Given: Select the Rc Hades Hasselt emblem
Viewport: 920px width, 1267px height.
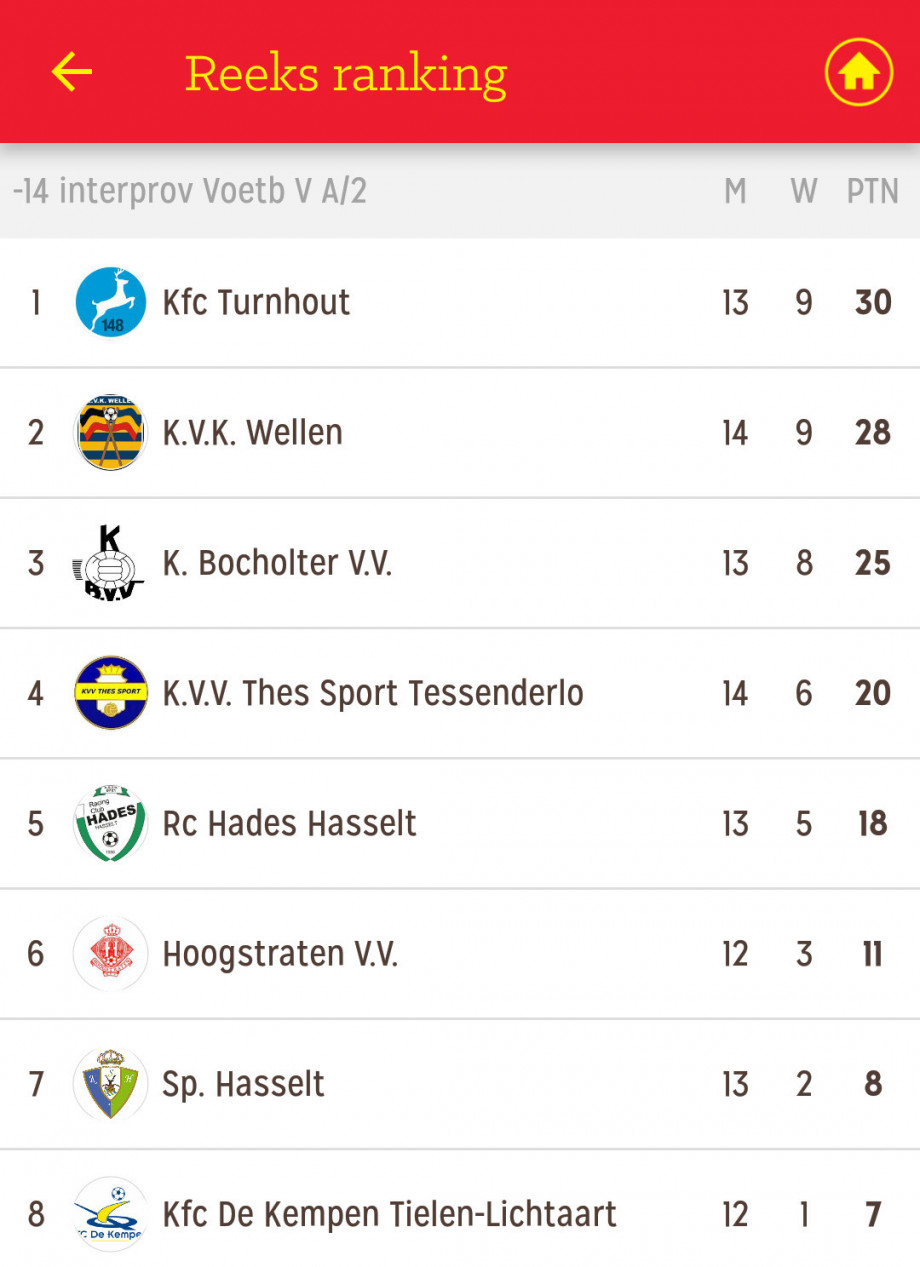Looking at the screenshot, I should (x=111, y=823).
